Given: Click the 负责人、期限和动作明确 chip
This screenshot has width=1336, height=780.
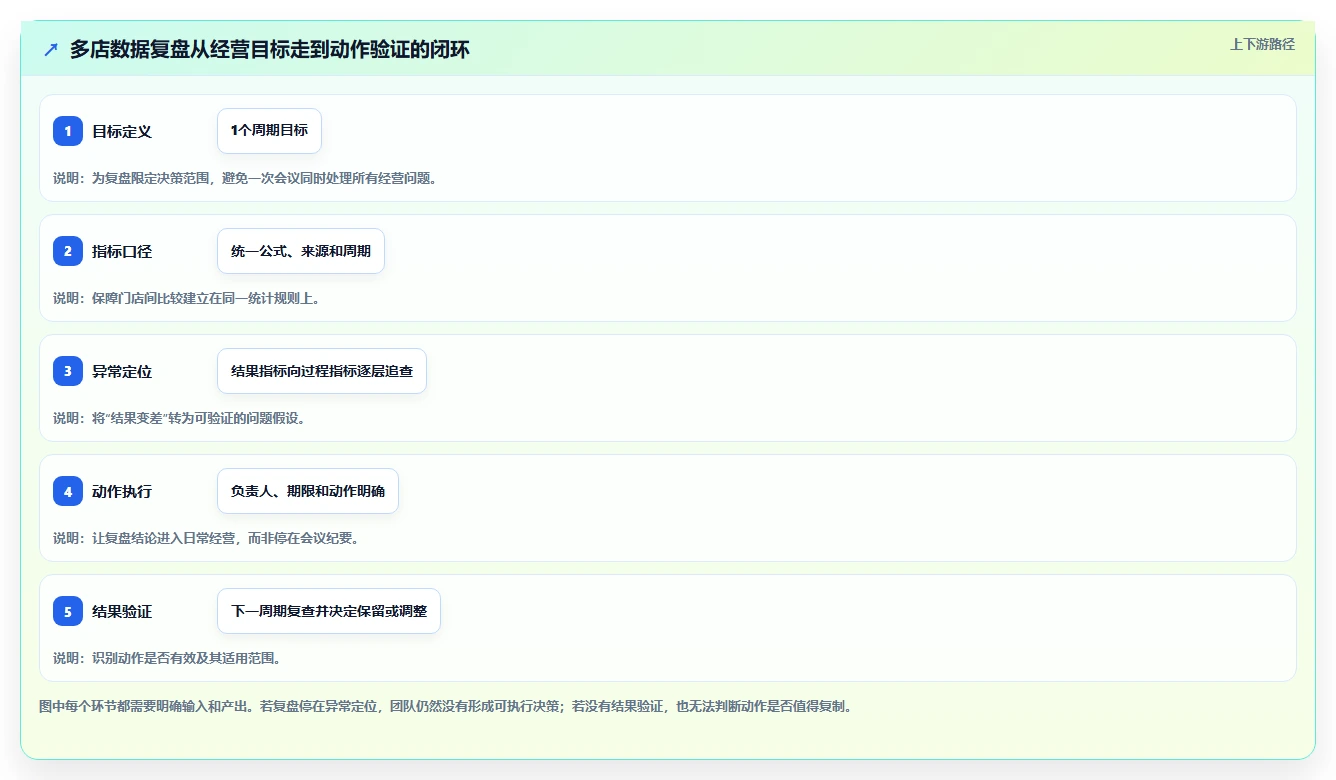Looking at the screenshot, I should (308, 491).
